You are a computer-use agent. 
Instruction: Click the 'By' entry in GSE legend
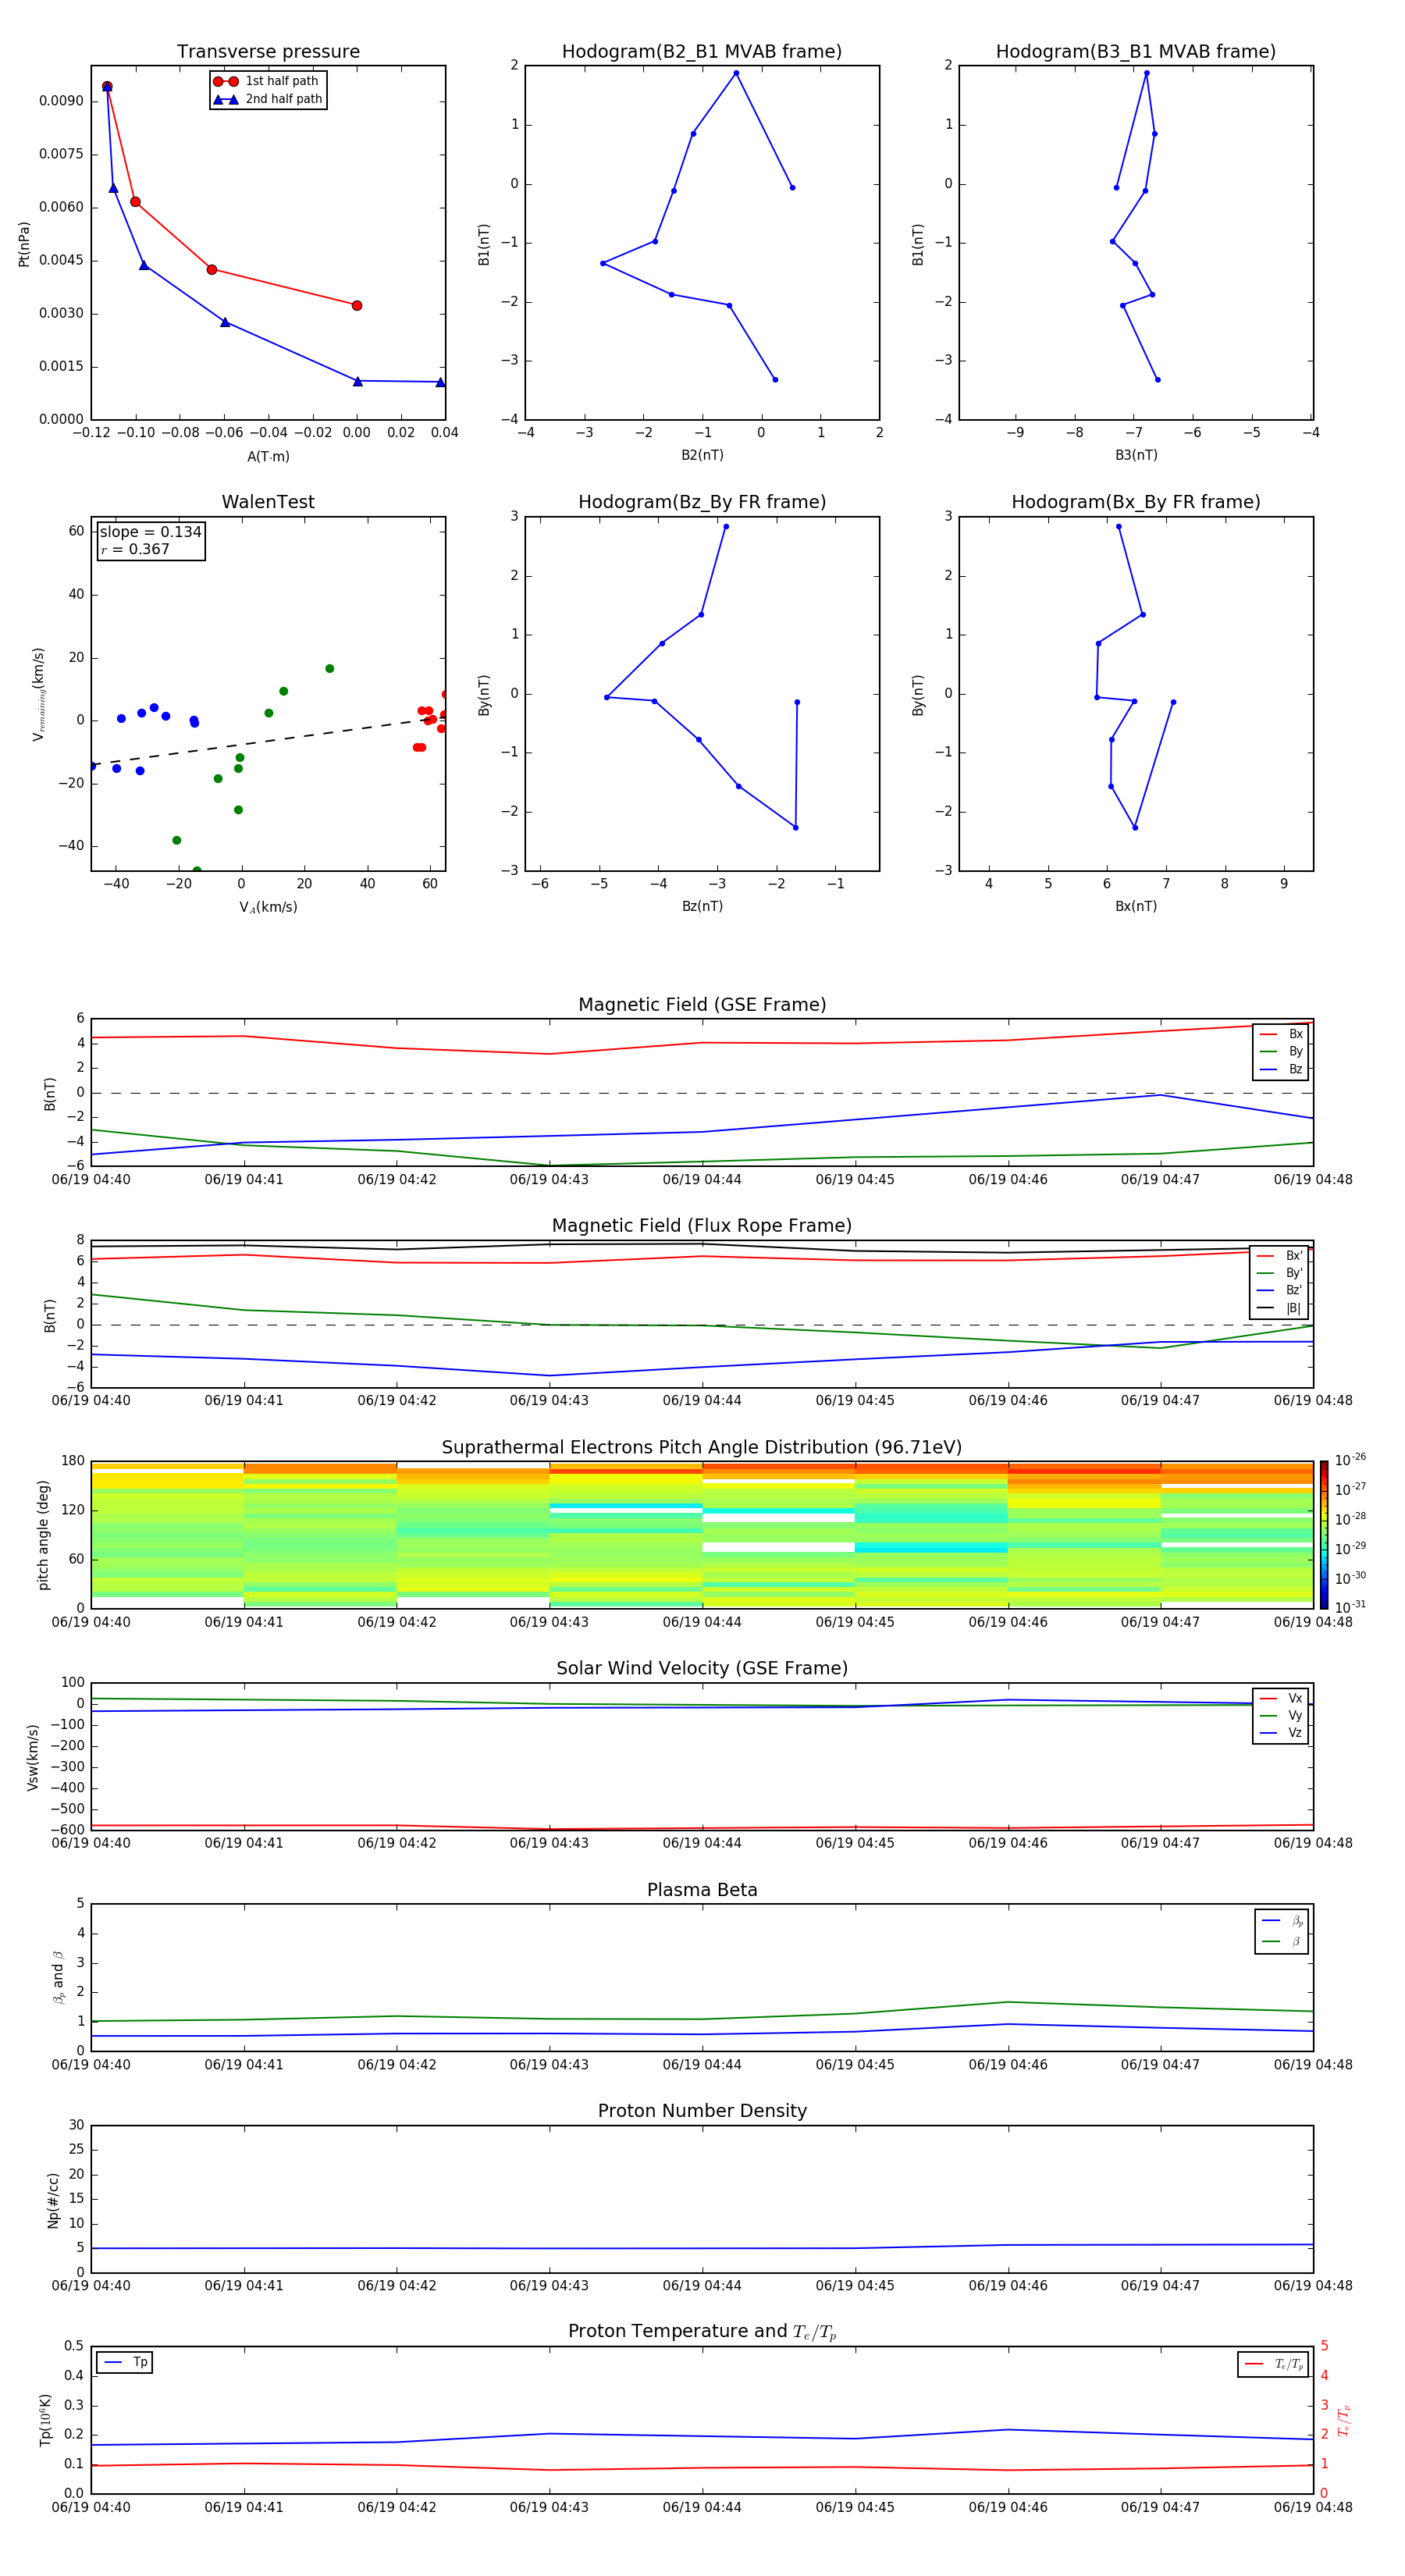click(1281, 1051)
